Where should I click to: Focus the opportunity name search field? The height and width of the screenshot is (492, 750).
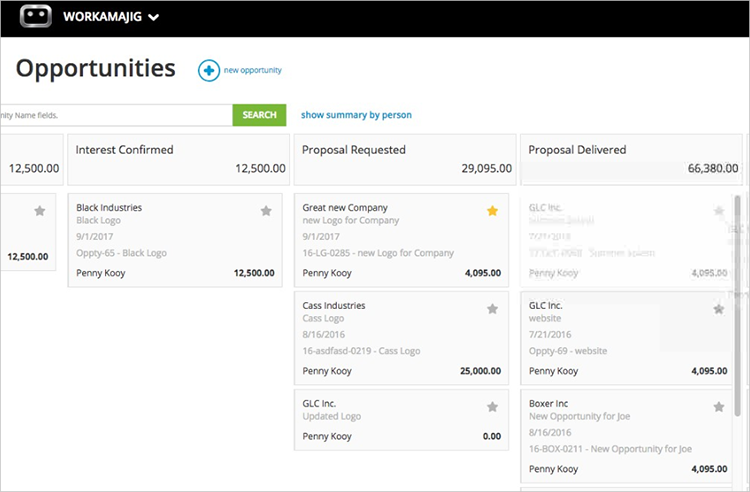pyautogui.click(x=116, y=115)
